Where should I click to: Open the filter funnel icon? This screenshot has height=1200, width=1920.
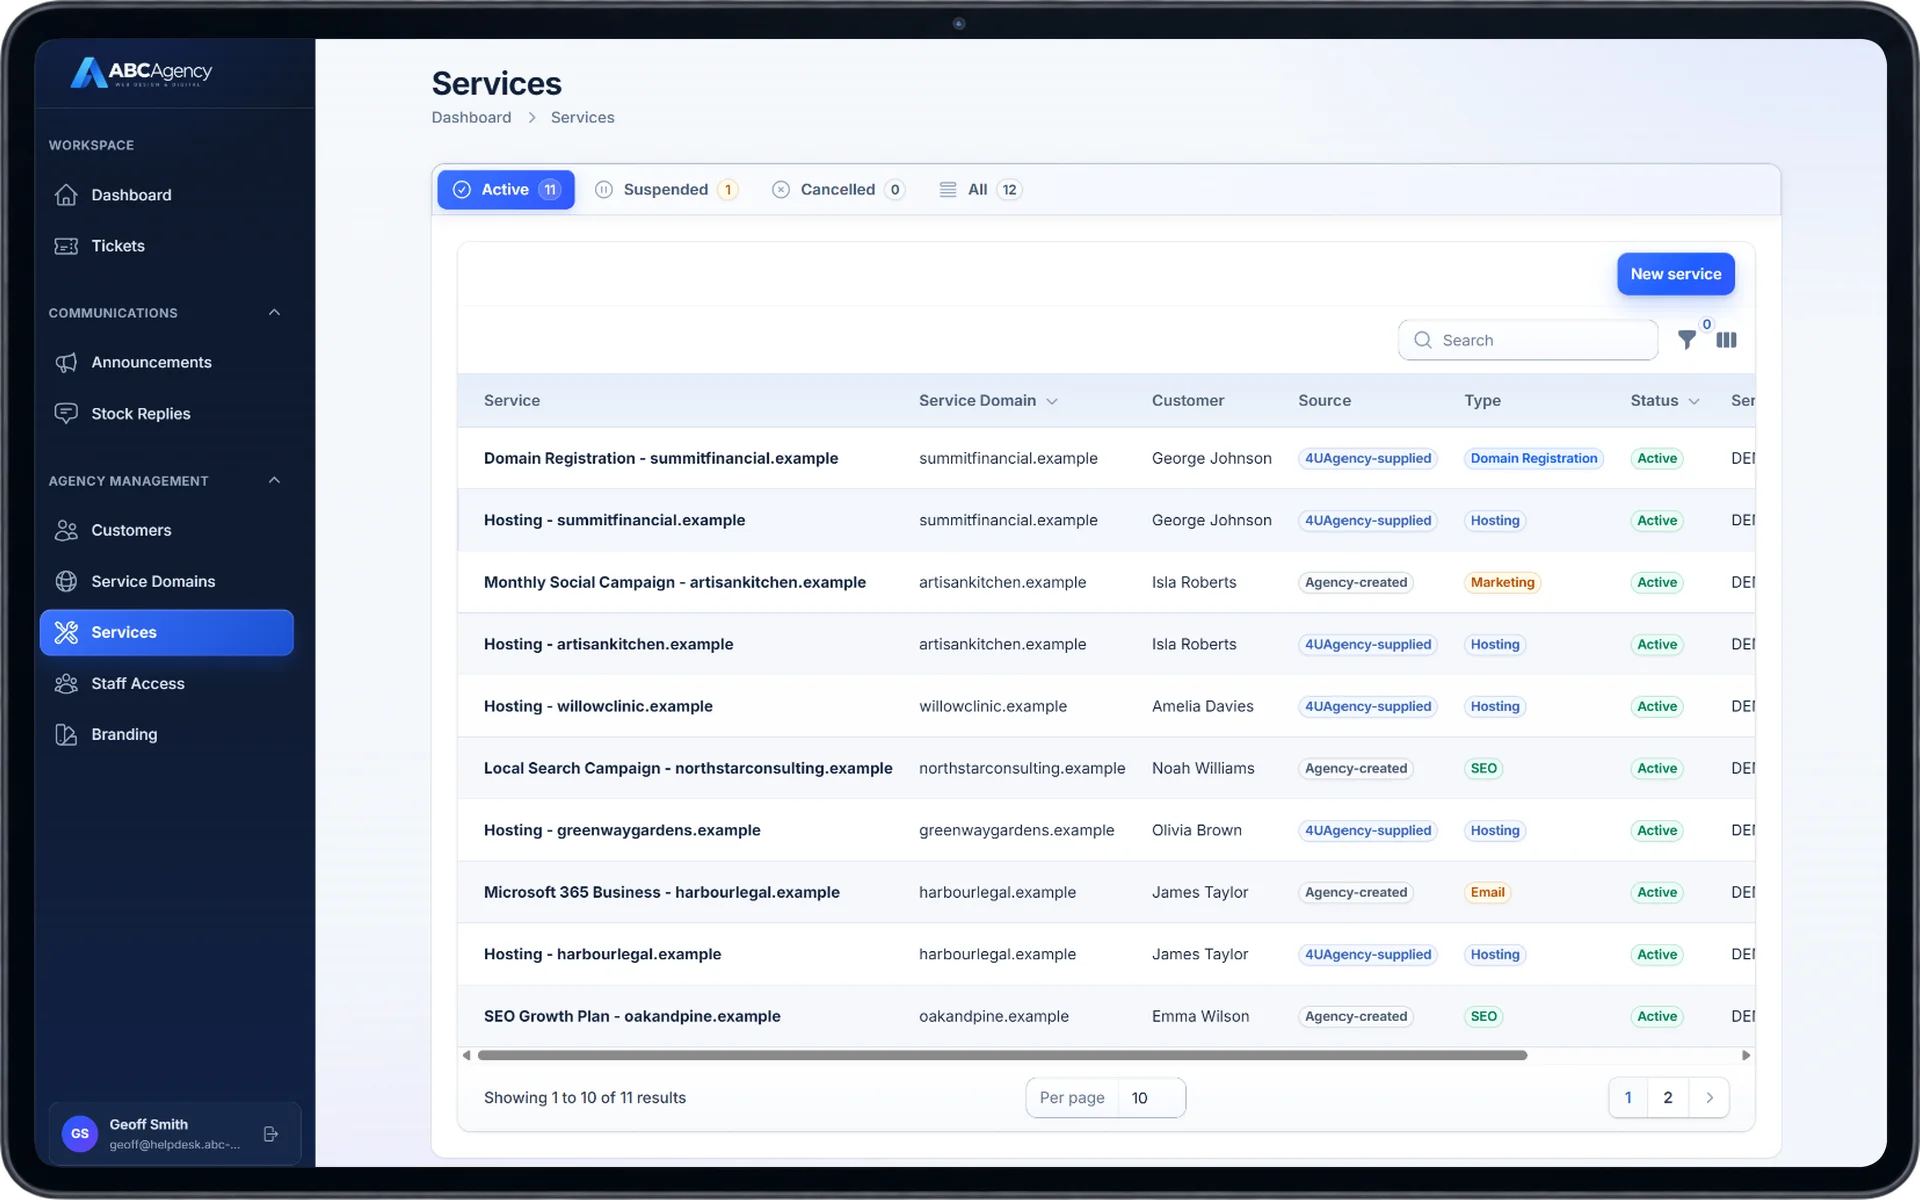coord(1687,340)
